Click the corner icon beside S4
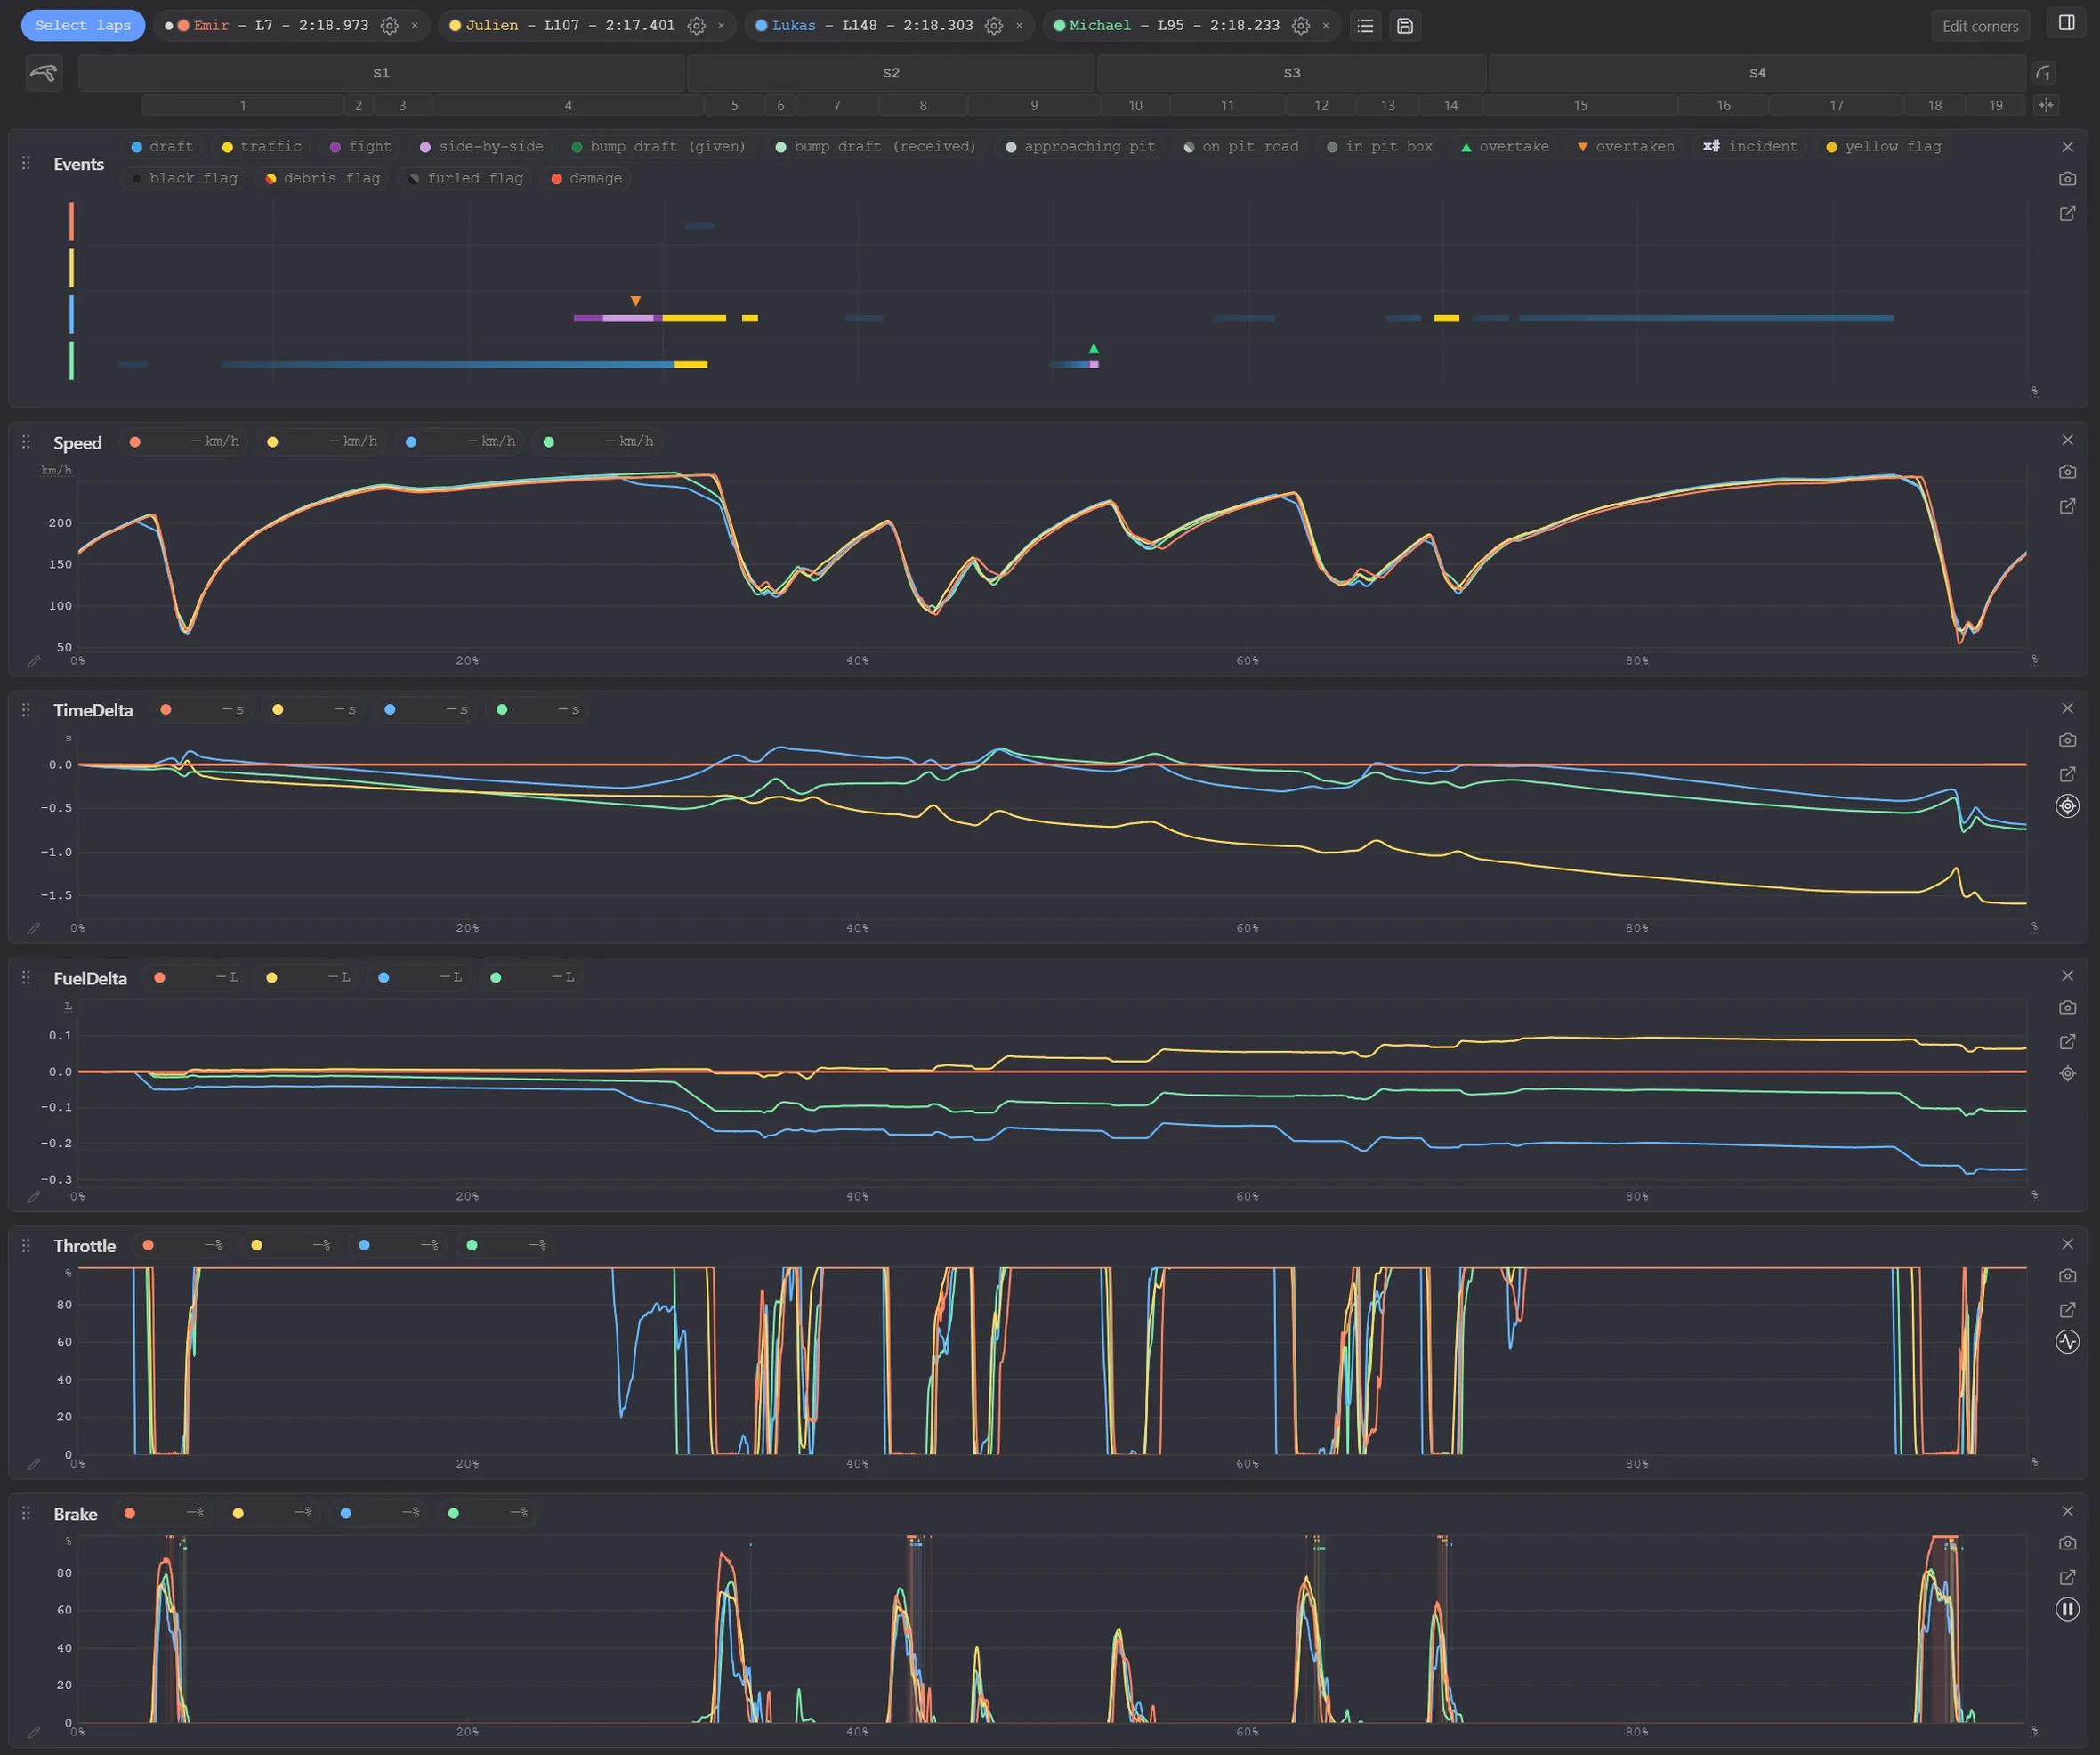This screenshot has width=2100, height=1755. click(2044, 73)
